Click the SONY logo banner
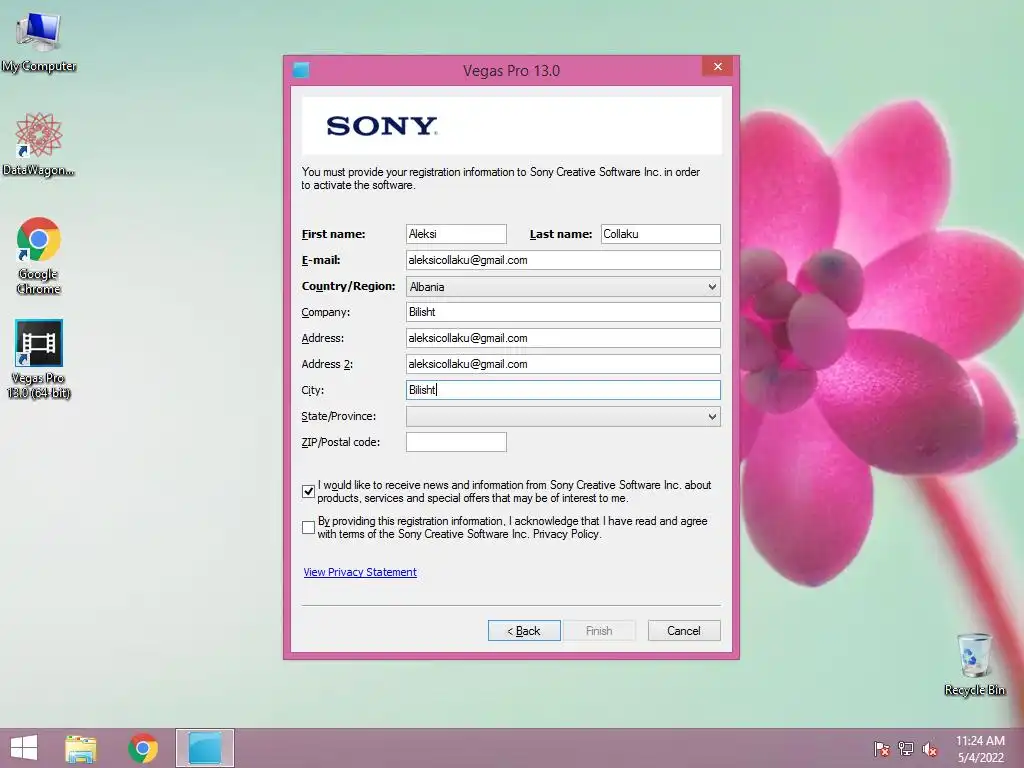This screenshot has width=1024, height=768. point(511,125)
